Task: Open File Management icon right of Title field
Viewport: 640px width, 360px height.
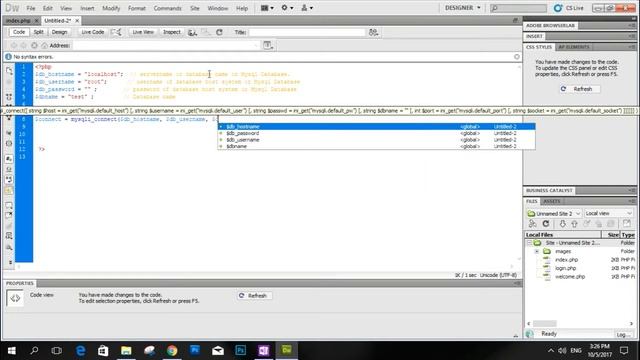Action: 373,32
